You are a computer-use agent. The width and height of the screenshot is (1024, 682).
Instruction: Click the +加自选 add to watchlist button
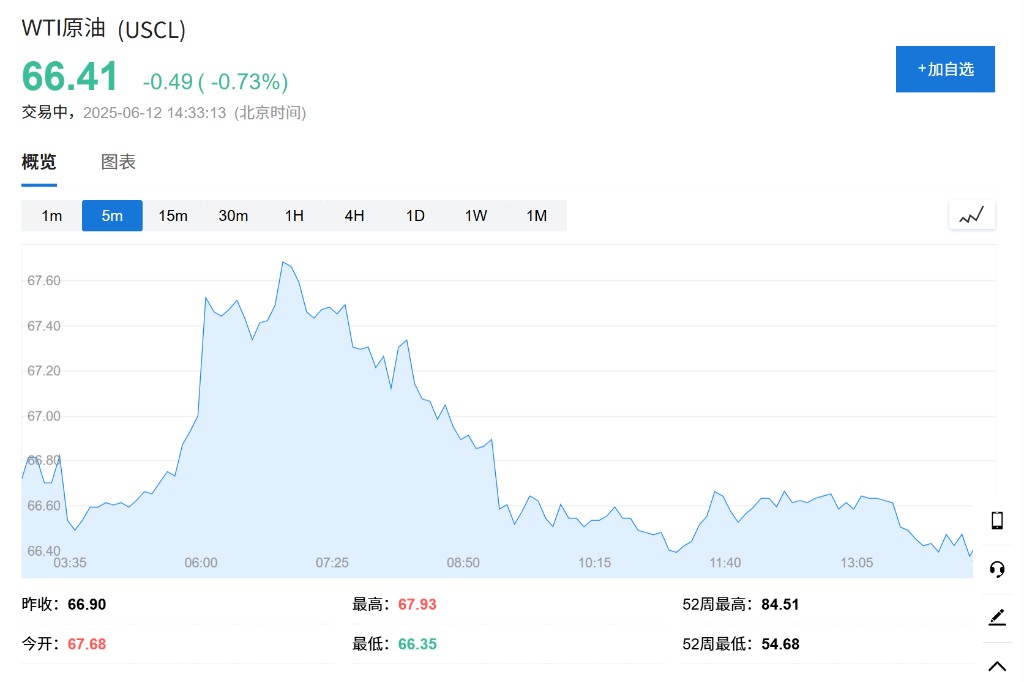[945, 69]
